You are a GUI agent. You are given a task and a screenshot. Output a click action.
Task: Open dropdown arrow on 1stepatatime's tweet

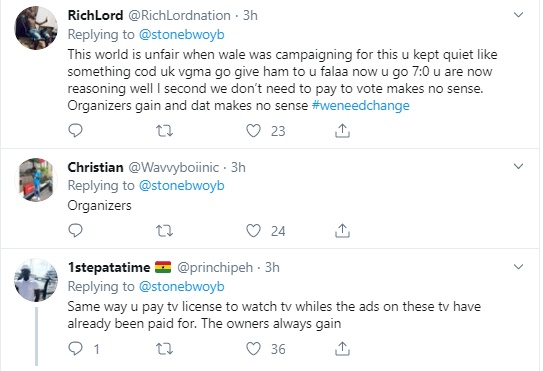(518, 267)
